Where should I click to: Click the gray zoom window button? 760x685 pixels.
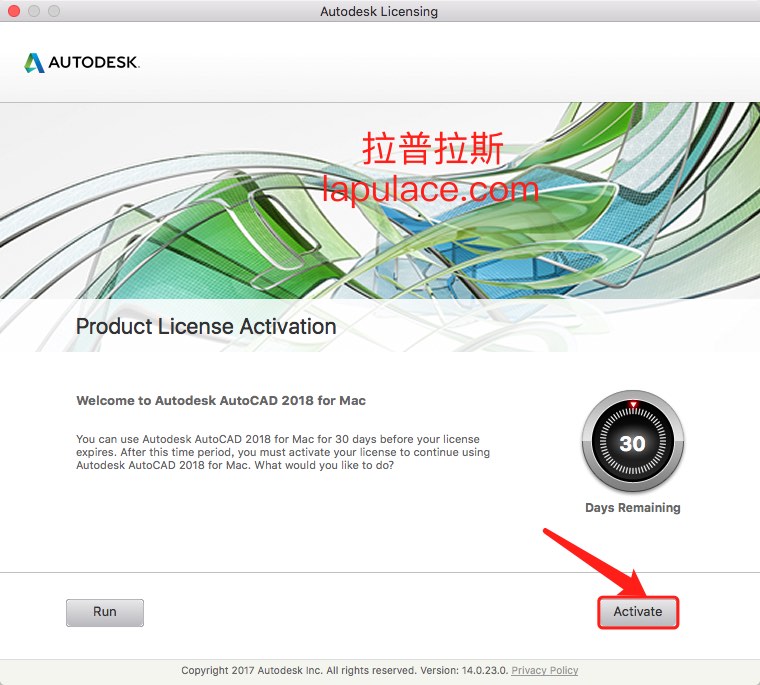pyautogui.click(x=54, y=11)
